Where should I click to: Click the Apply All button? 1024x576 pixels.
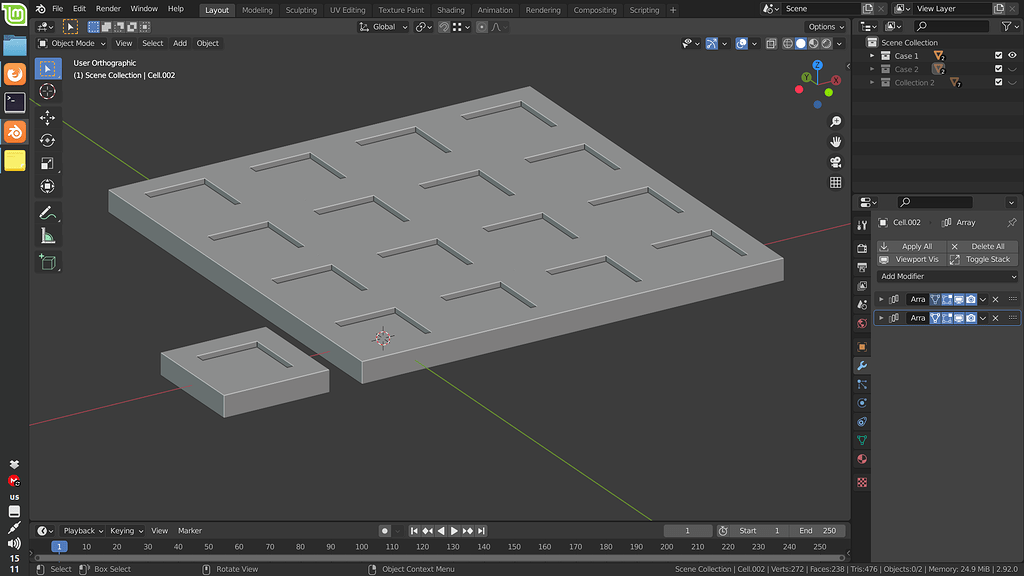pos(911,246)
